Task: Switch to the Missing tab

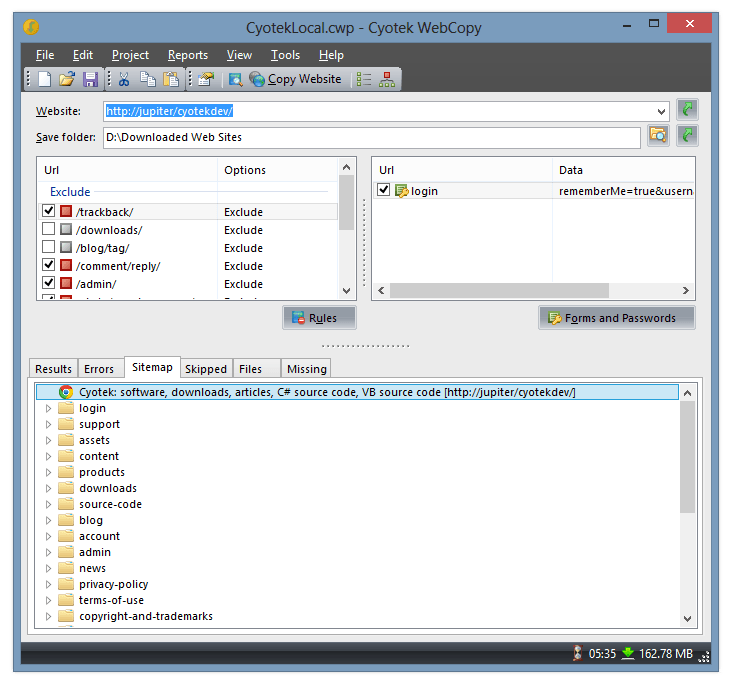Action: (307, 369)
